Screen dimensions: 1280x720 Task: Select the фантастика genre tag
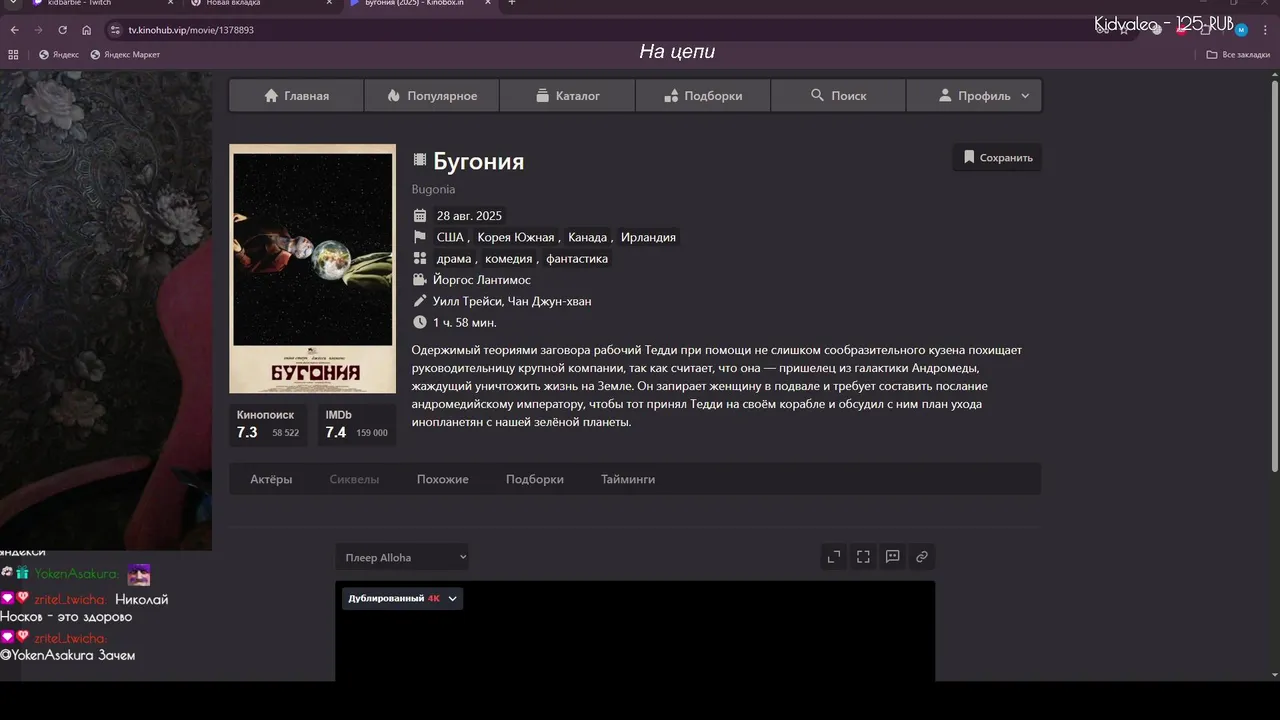click(x=577, y=259)
